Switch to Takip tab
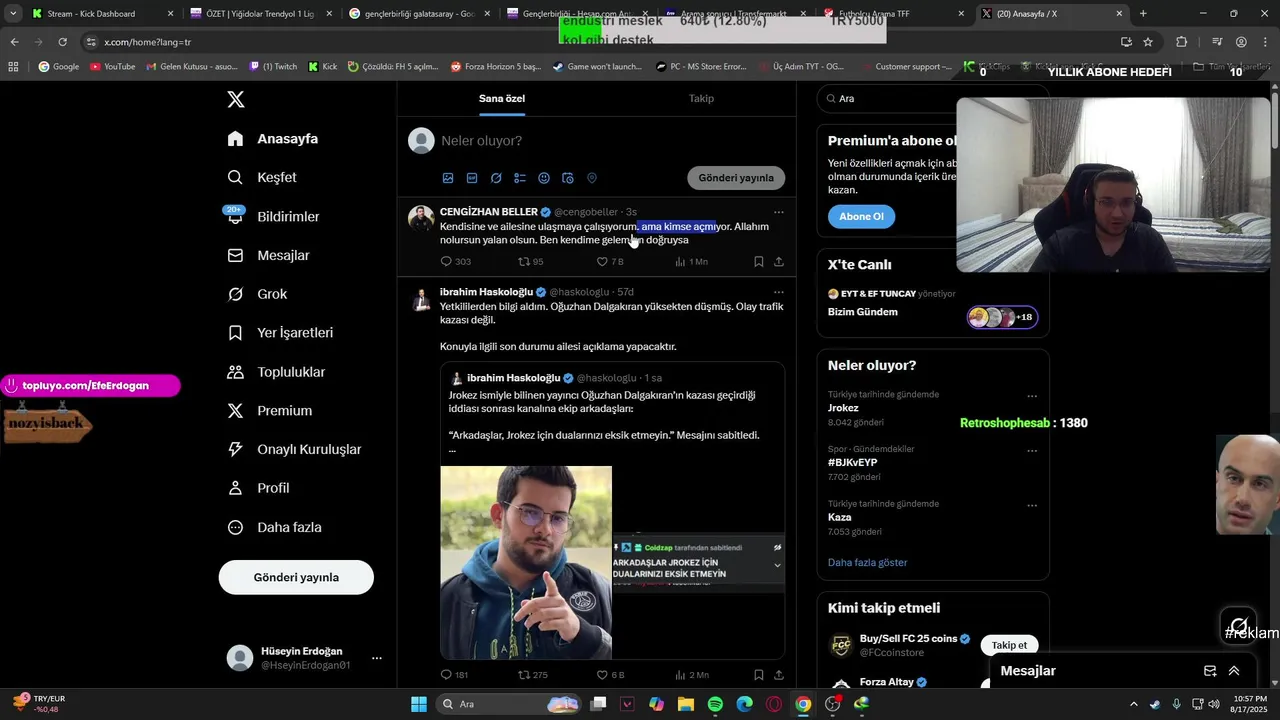The width and height of the screenshot is (1280, 720). (x=701, y=98)
